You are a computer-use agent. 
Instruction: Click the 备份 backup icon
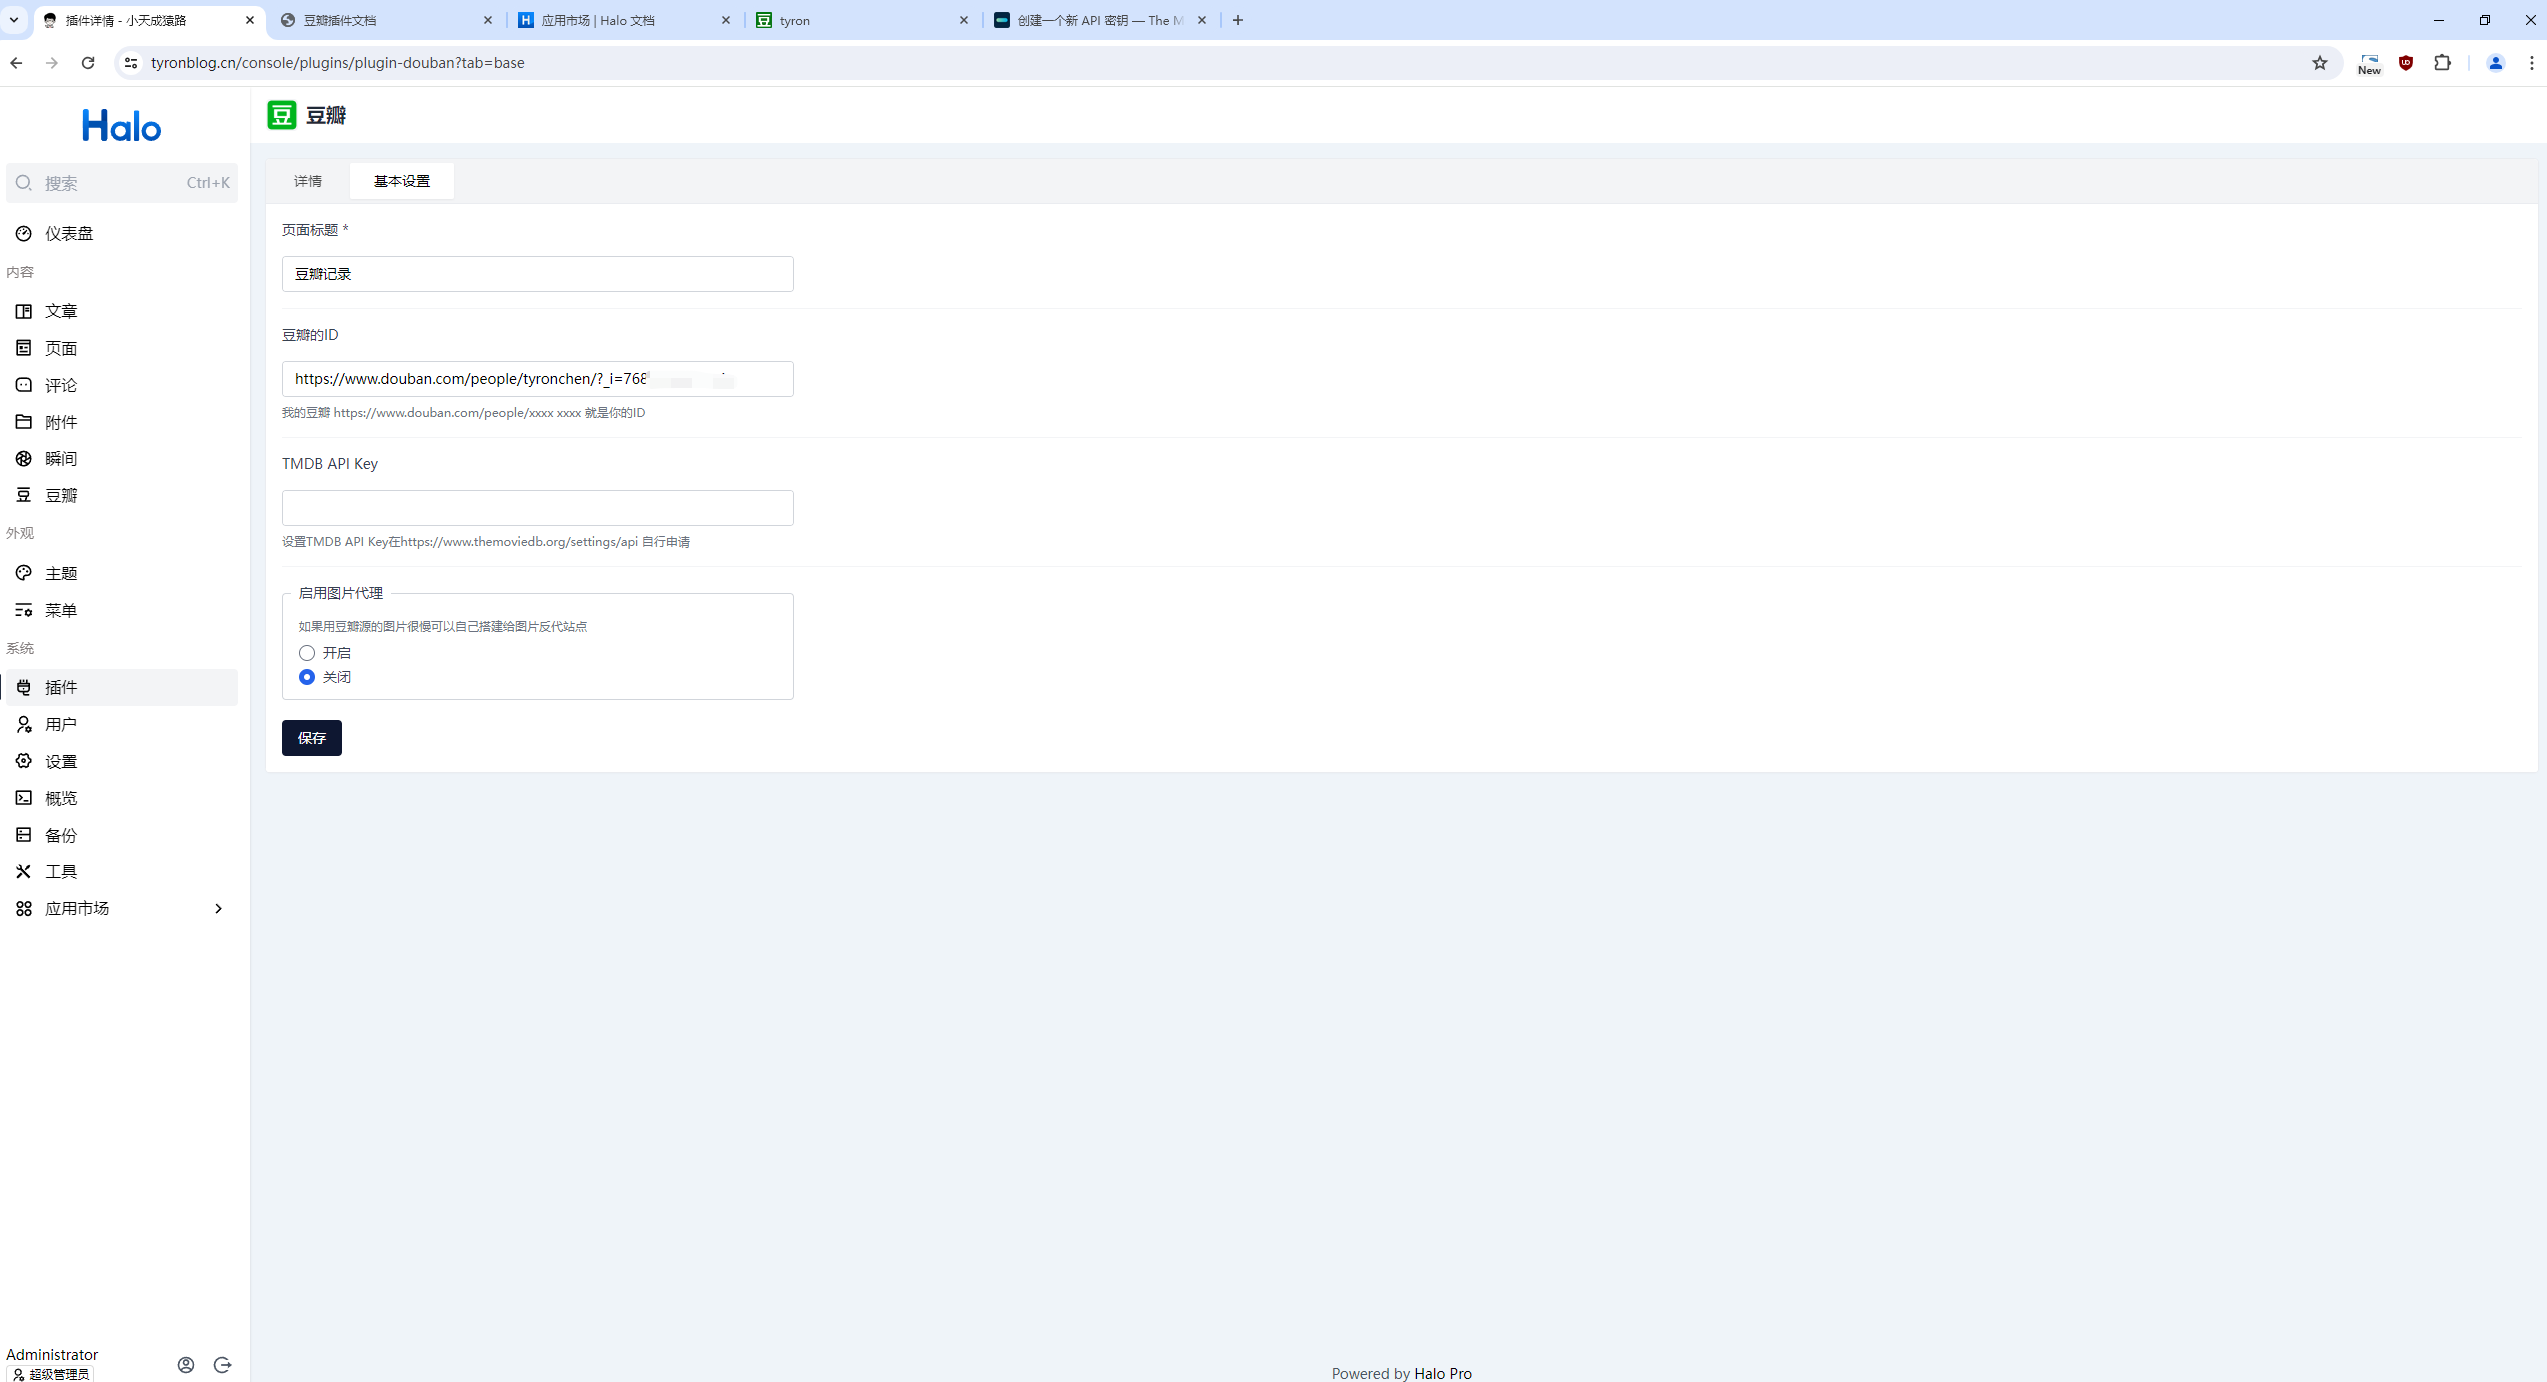(x=24, y=835)
